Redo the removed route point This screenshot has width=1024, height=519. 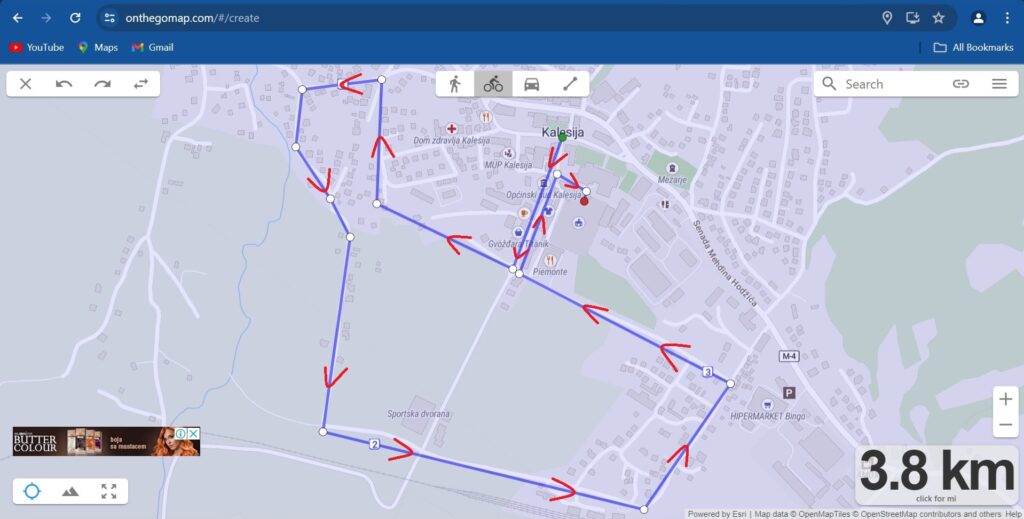[103, 84]
